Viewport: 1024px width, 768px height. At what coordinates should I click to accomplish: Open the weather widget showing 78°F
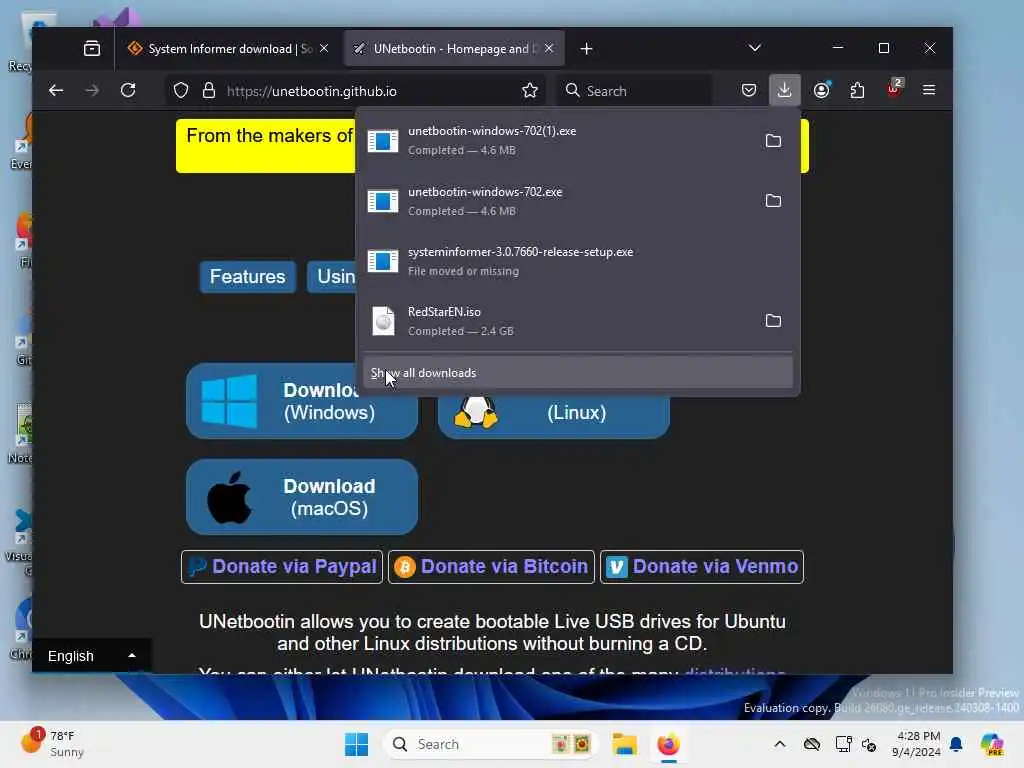tap(52, 744)
